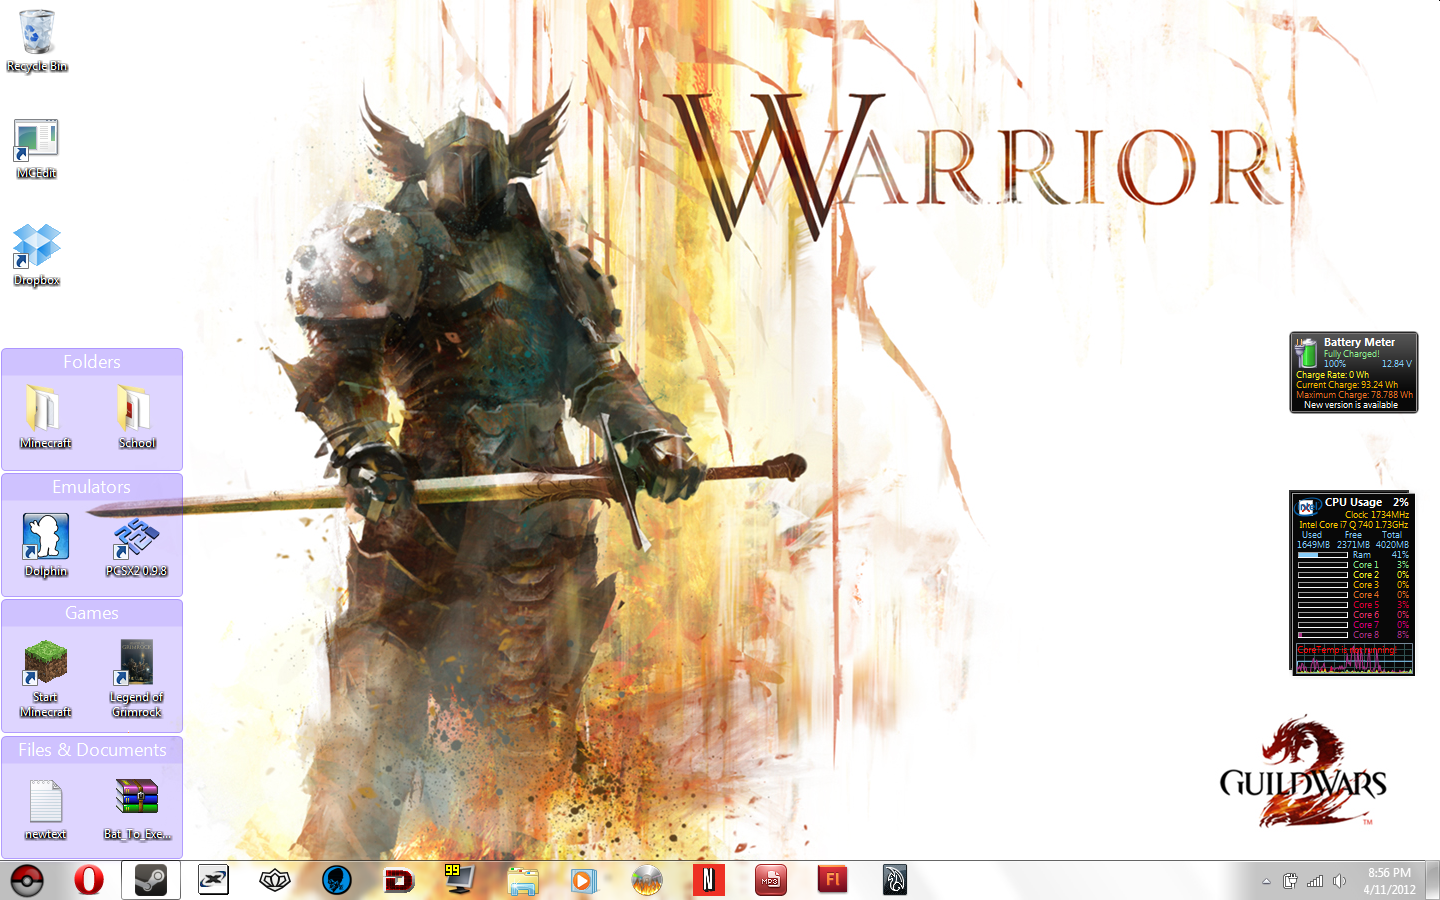Screen dimensions: 1440x900
Task: Click the Battery Meter gadget
Action: pyautogui.click(x=1353, y=372)
